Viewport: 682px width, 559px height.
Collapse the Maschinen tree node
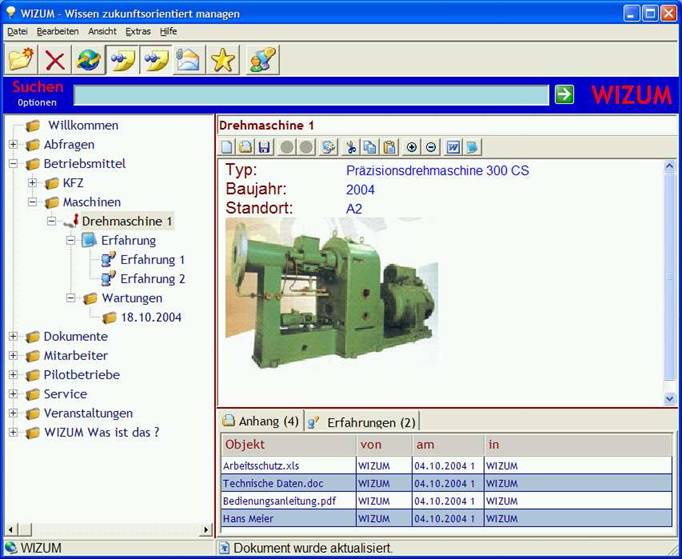pos(32,202)
